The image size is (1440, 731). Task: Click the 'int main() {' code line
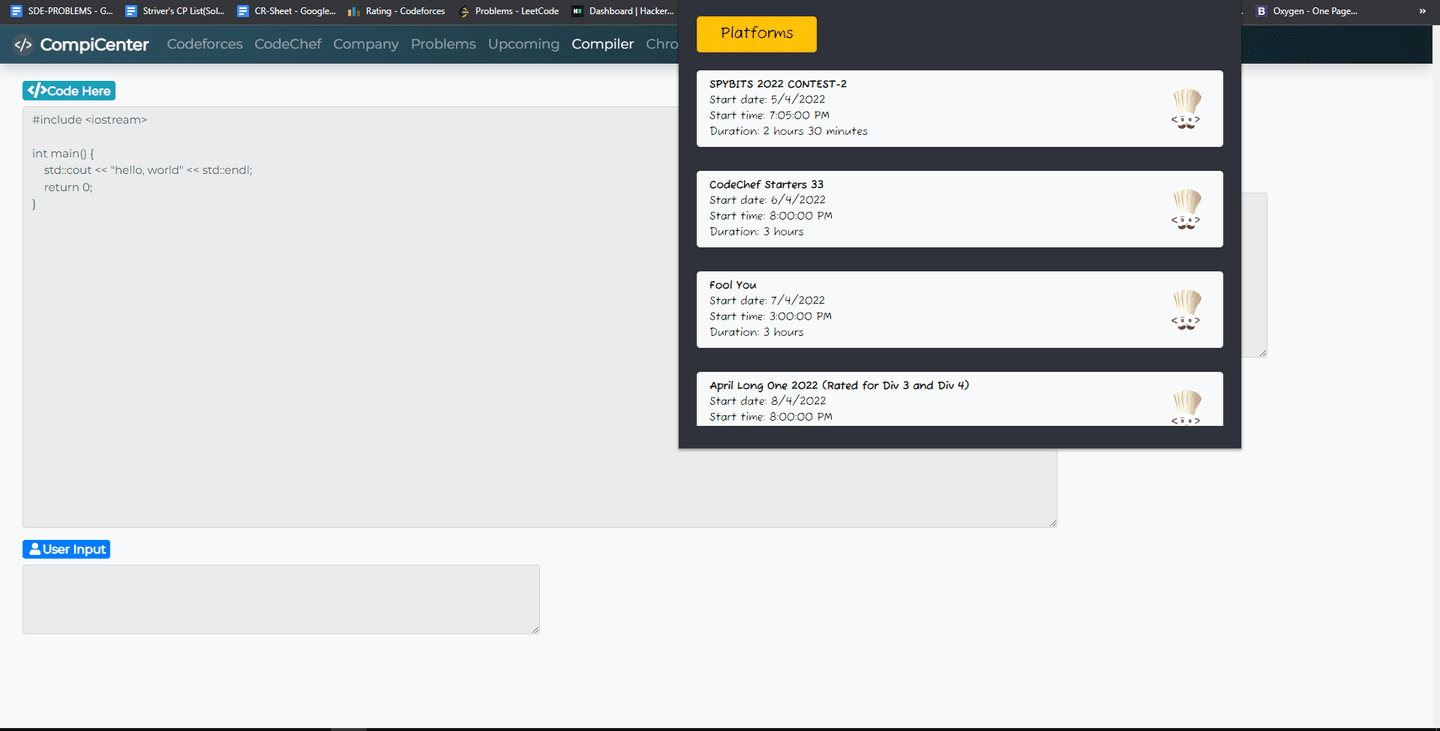(63, 153)
